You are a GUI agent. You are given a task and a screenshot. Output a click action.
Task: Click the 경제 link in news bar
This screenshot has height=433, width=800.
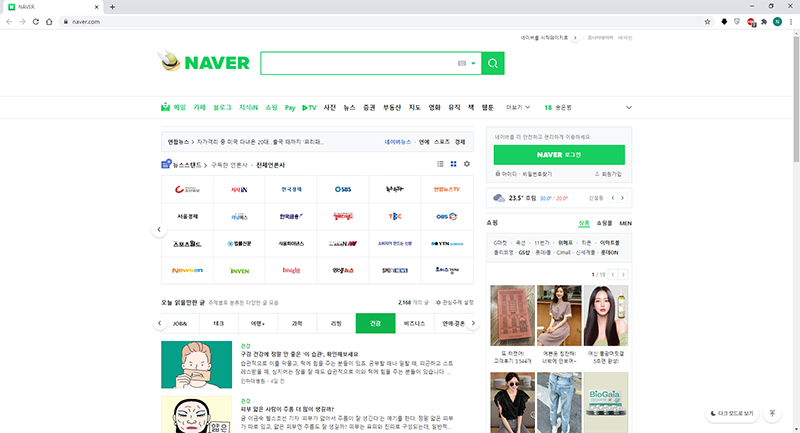(460, 142)
